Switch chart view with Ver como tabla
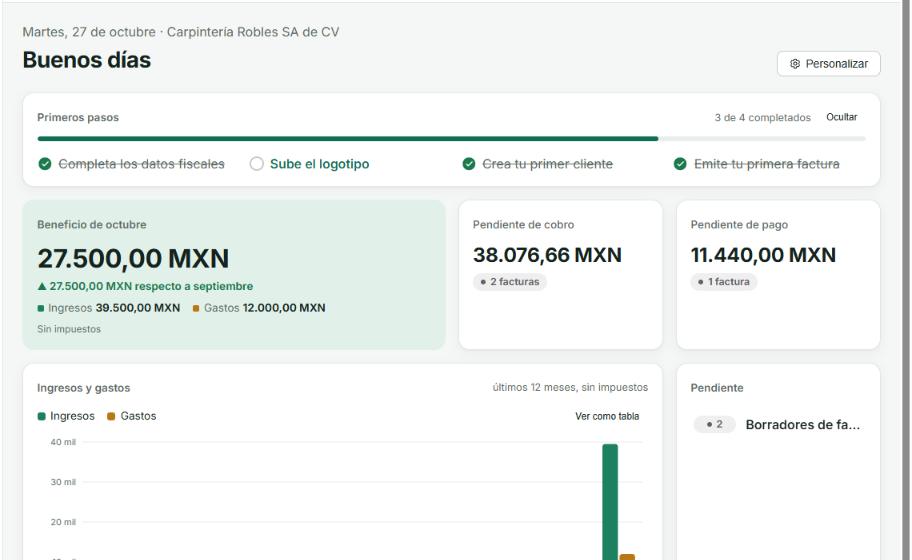This screenshot has height=560, width=912. pyautogui.click(x=607, y=416)
